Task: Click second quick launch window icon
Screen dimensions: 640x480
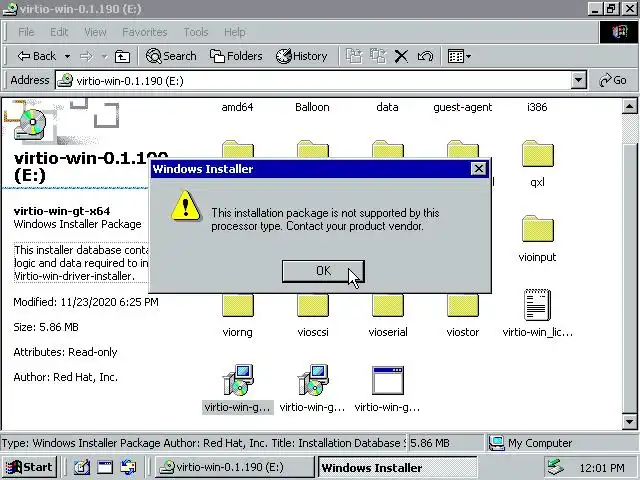Action: [x=105, y=467]
